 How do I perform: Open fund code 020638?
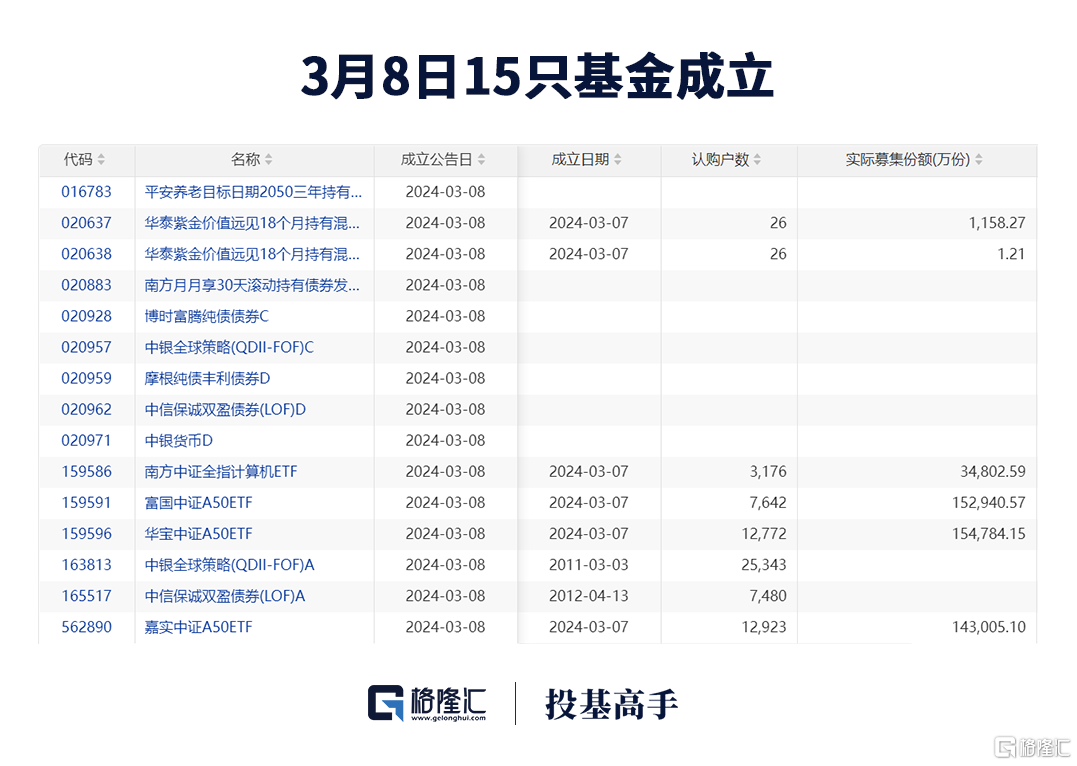87,254
